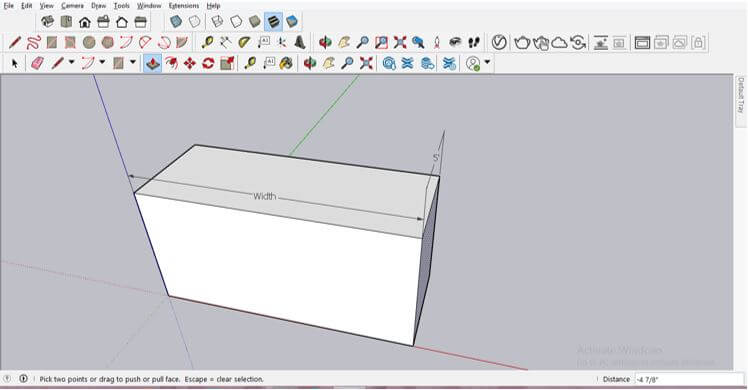Show the V-Ray frame buffer
The width and height of the screenshot is (748, 390).
click(642, 43)
